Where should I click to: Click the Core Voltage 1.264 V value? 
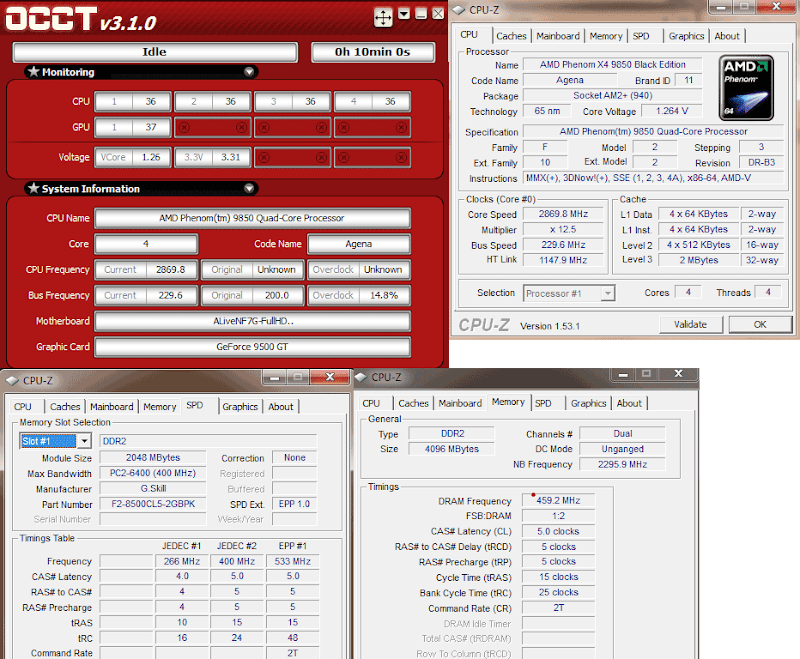point(672,111)
